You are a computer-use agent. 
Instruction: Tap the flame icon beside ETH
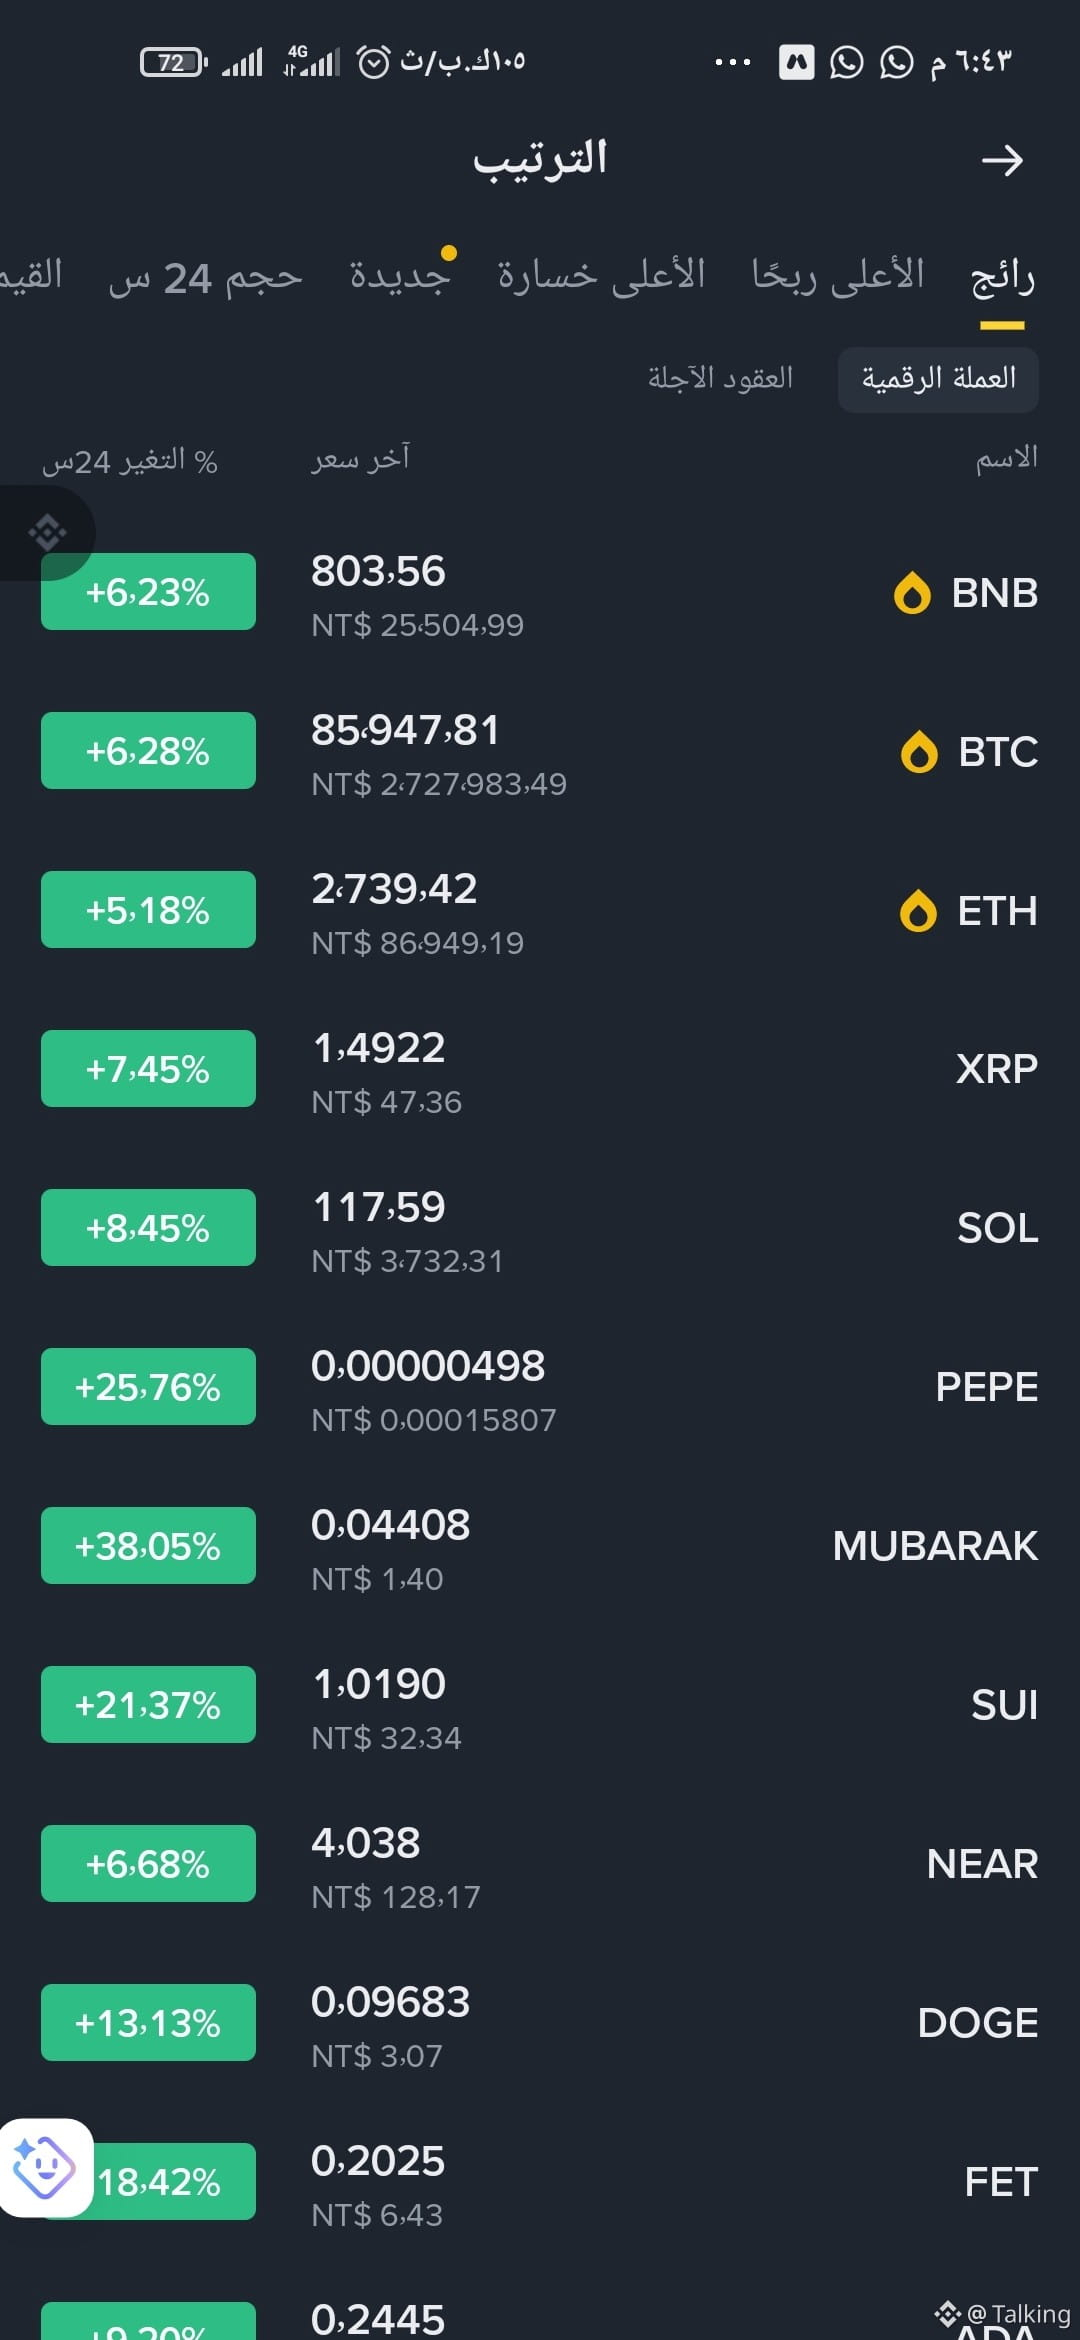click(x=918, y=911)
